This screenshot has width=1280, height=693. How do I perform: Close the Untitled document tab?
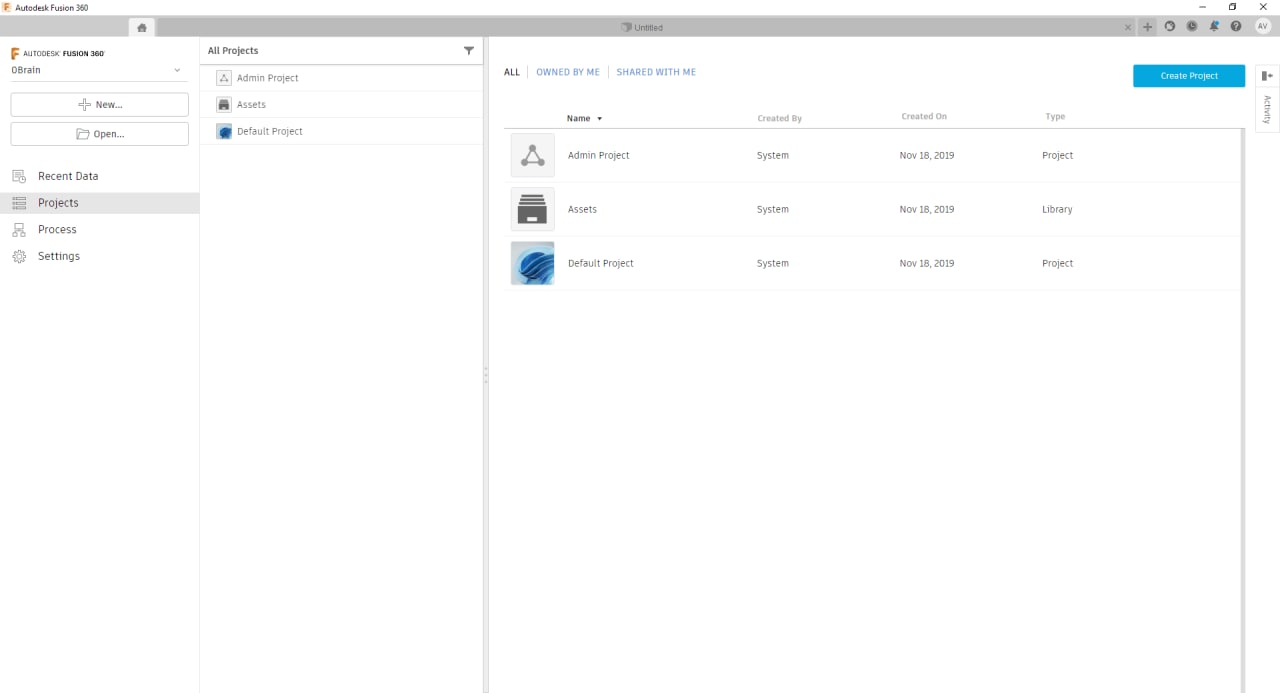coord(1129,28)
